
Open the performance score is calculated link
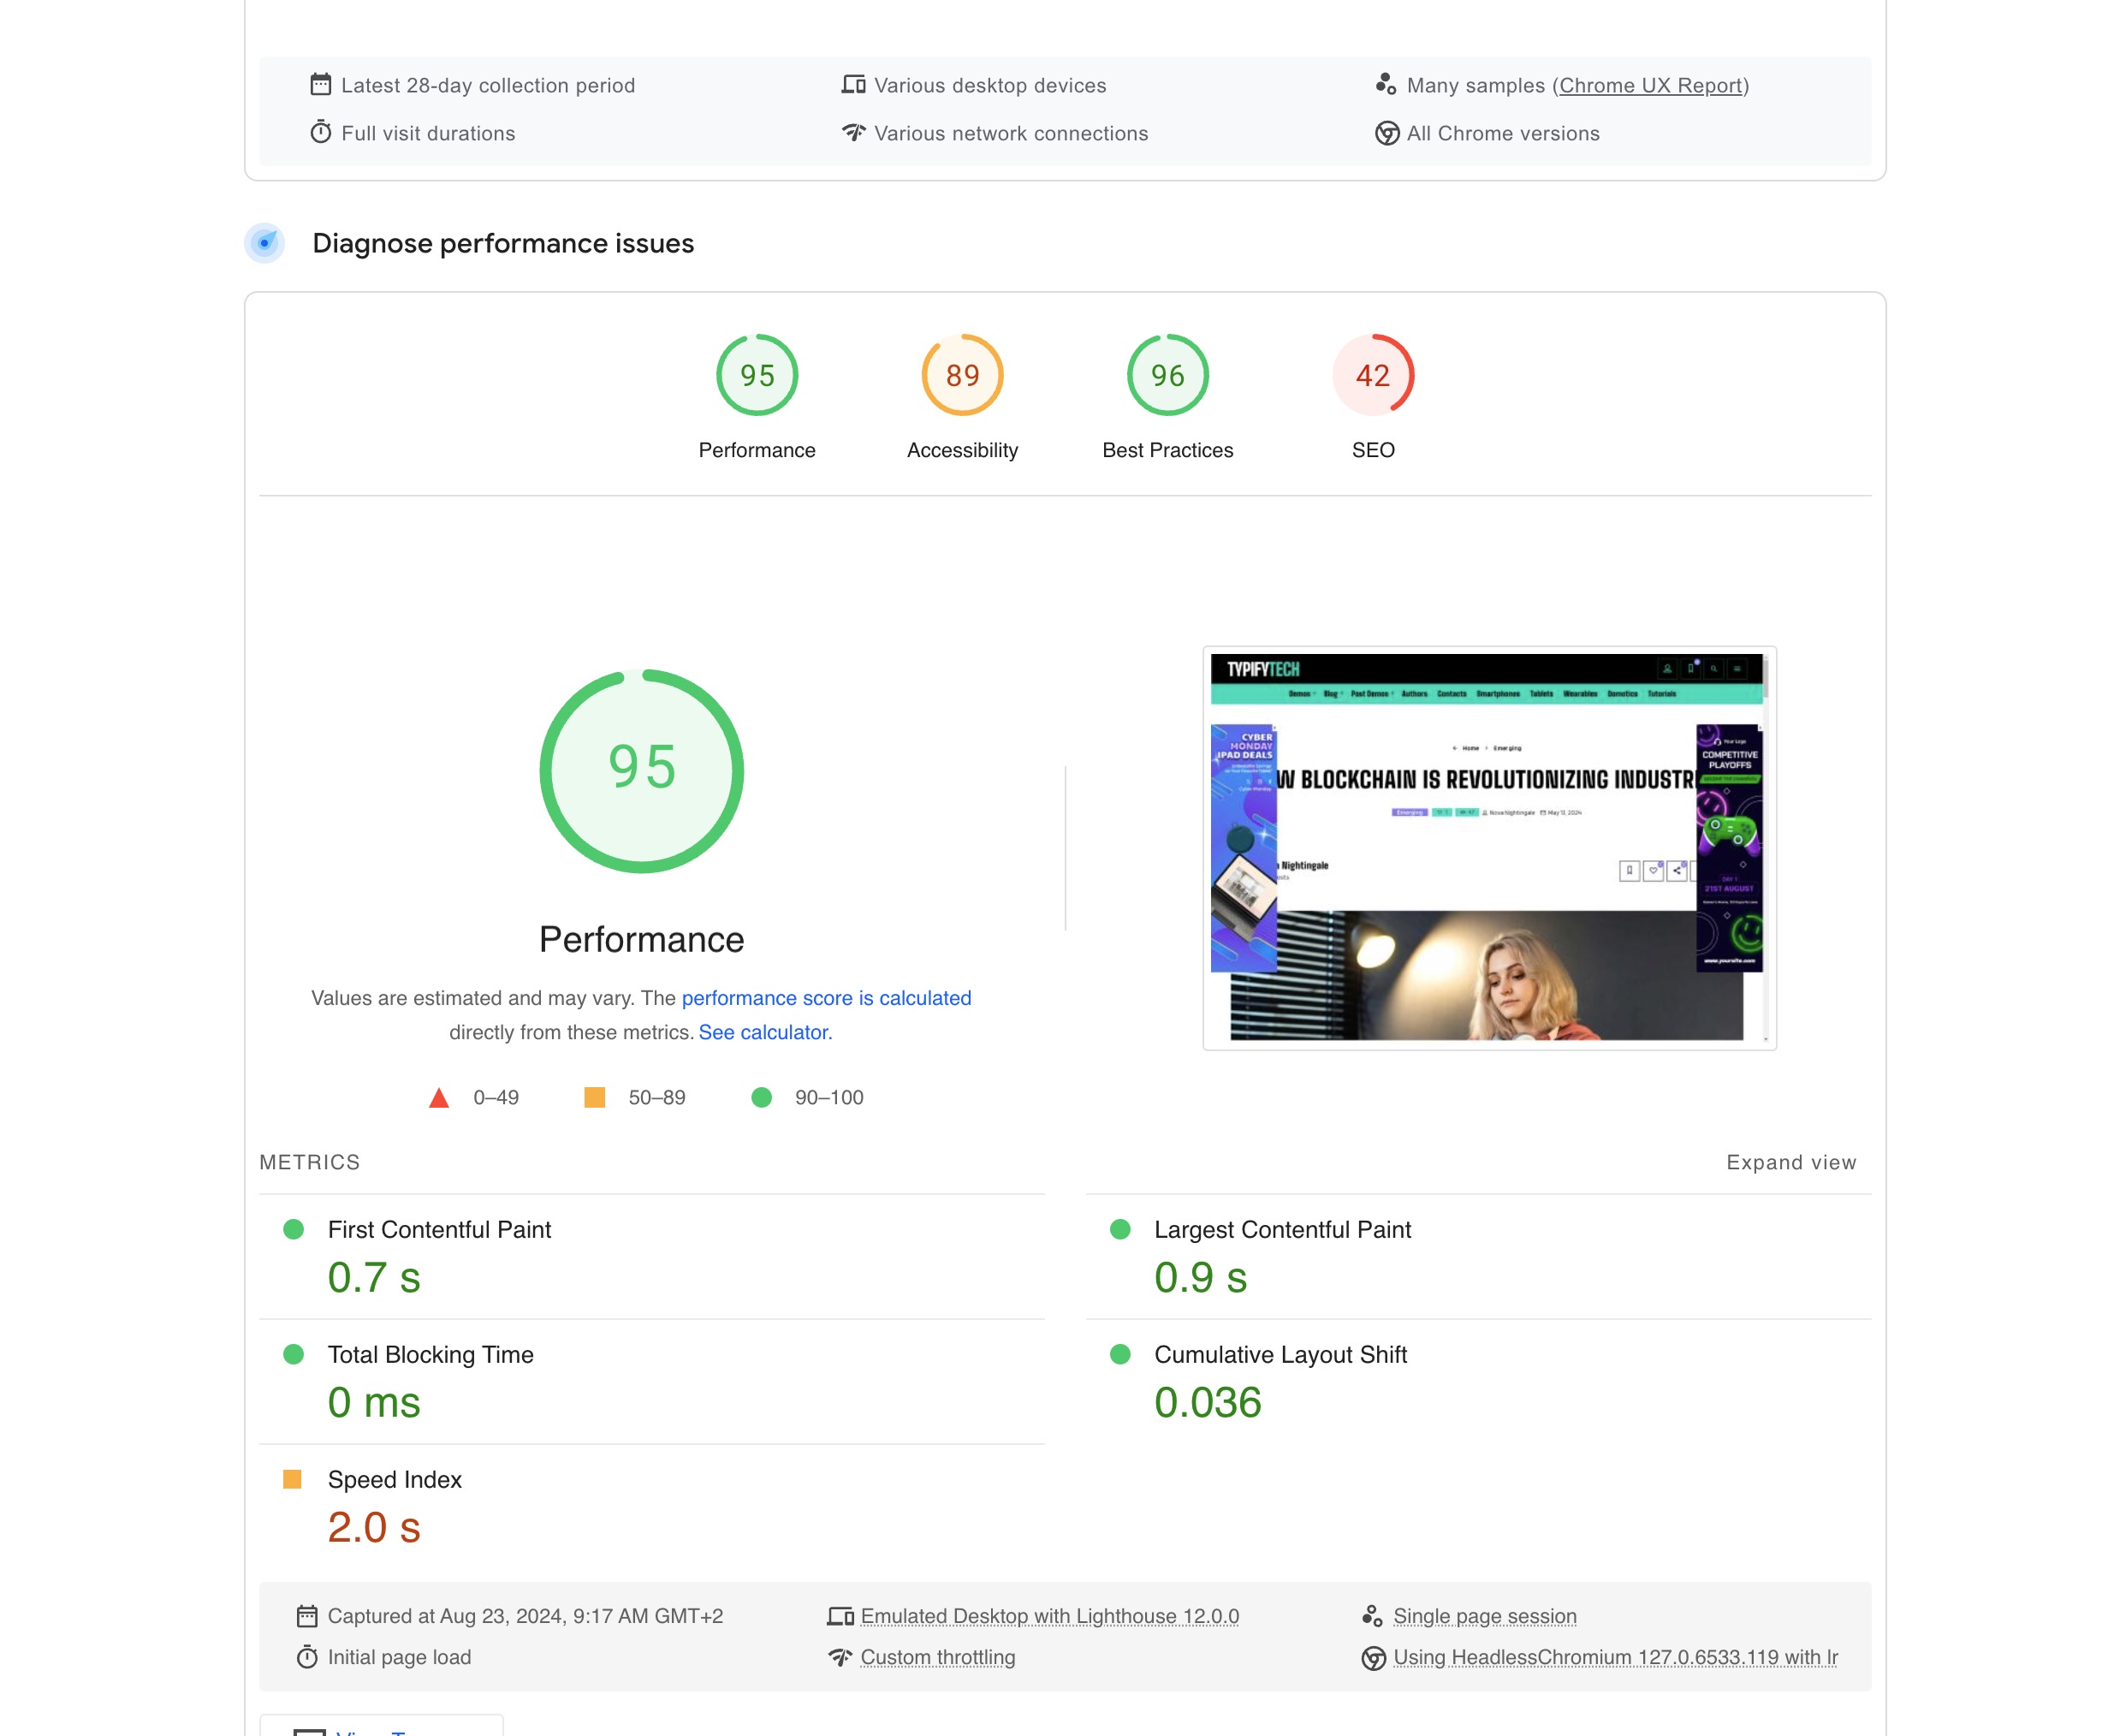click(825, 998)
